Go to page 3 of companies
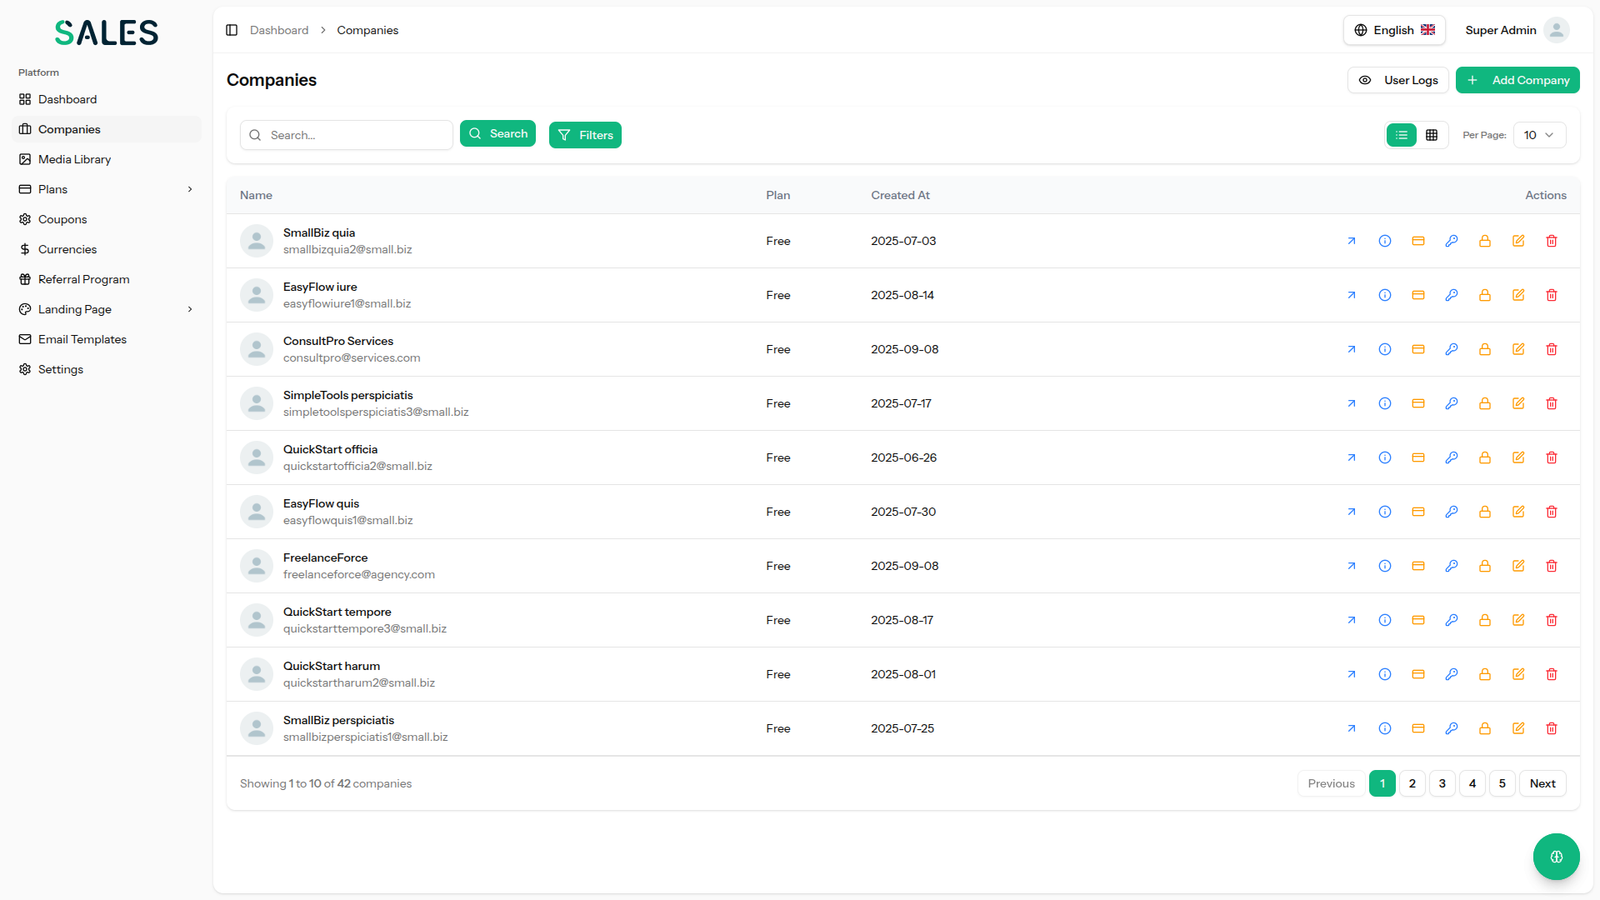The image size is (1600, 900). [x=1442, y=783]
